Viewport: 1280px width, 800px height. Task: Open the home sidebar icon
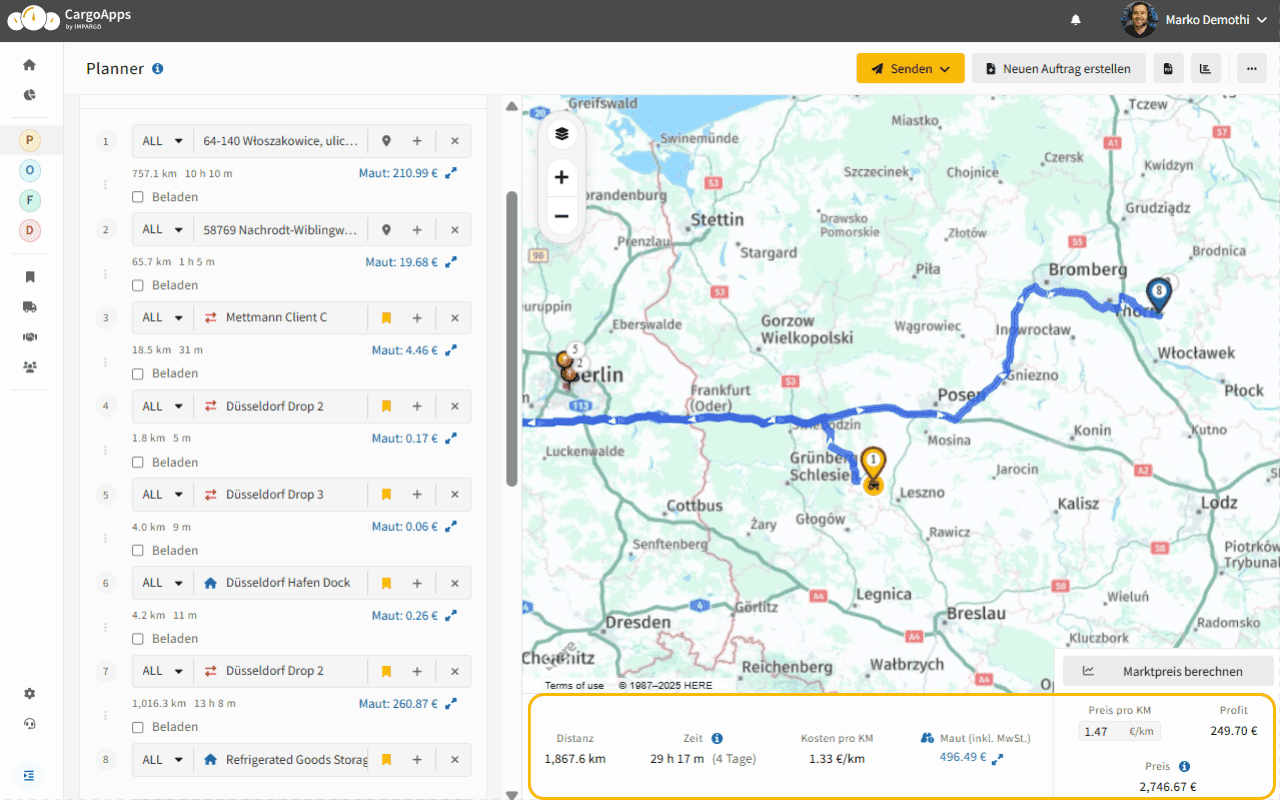coord(29,63)
